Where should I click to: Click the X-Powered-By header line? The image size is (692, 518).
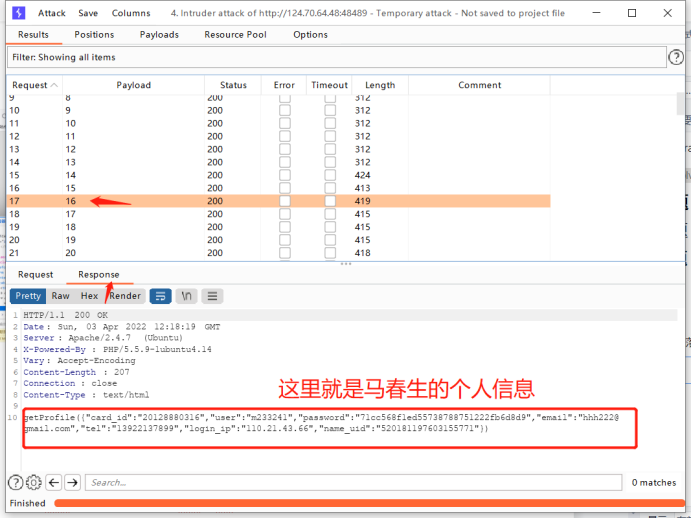pos(117,349)
